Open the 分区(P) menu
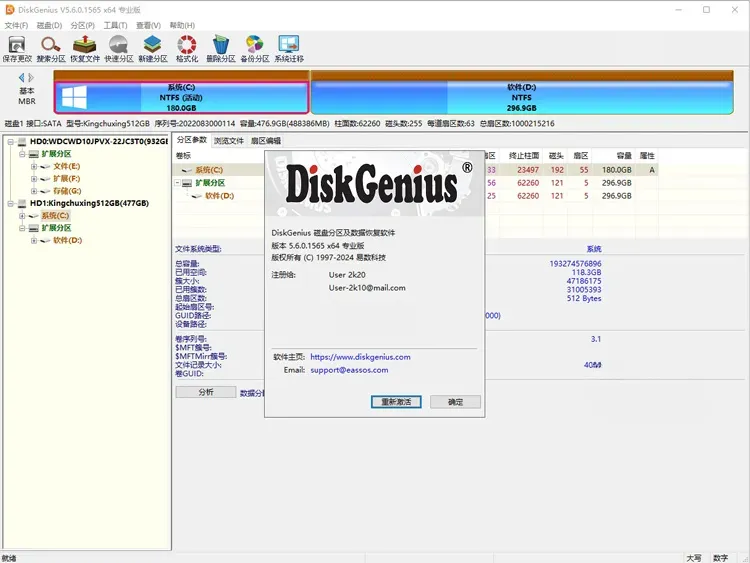Screen dimensions: 750x563 (82, 25)
